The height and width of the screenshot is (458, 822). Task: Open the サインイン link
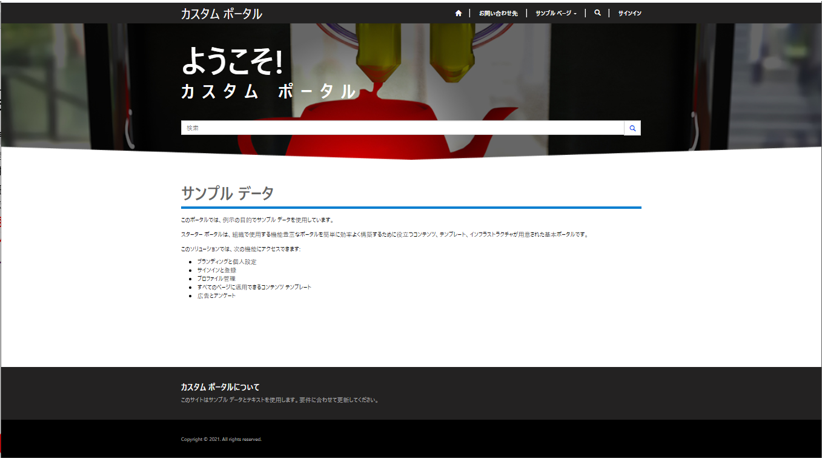pos(630,13)
